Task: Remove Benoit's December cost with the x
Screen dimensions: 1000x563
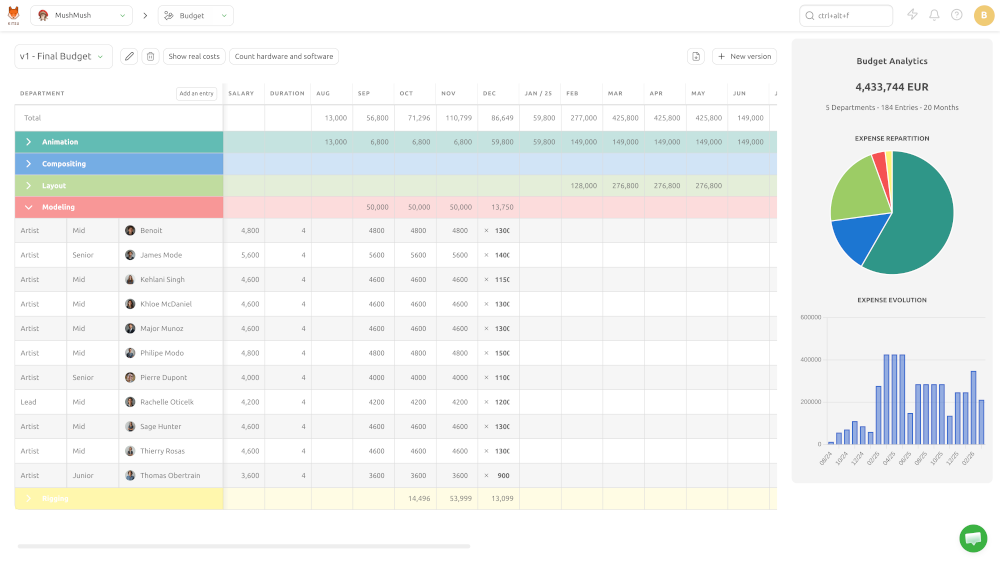Action: pyautogui.click(x=486, y=231)
